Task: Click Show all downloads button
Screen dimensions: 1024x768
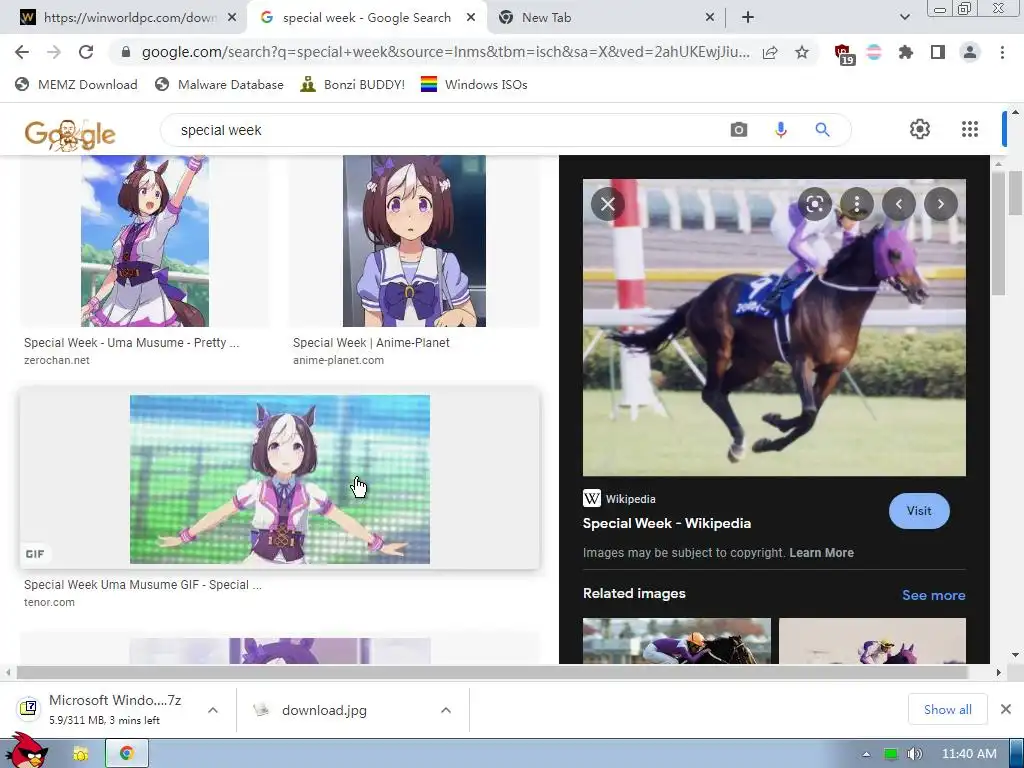Action: pyautogui.click(x=947, y=709)
